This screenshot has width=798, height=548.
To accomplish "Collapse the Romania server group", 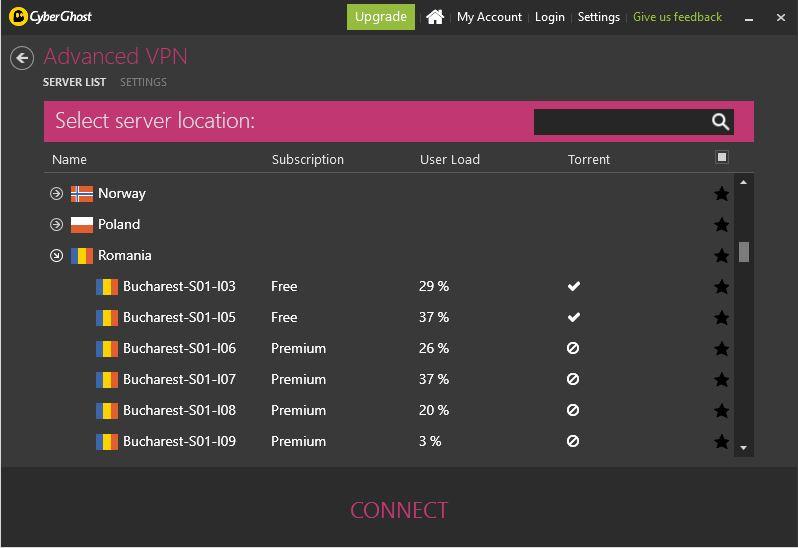I will point(56,255).
